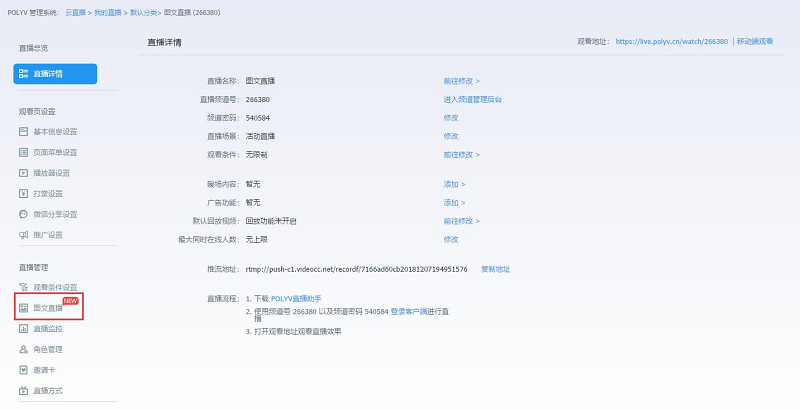Click 进入频道管理后台 link
Screen dimensions: 800x409
coord(472,99)
